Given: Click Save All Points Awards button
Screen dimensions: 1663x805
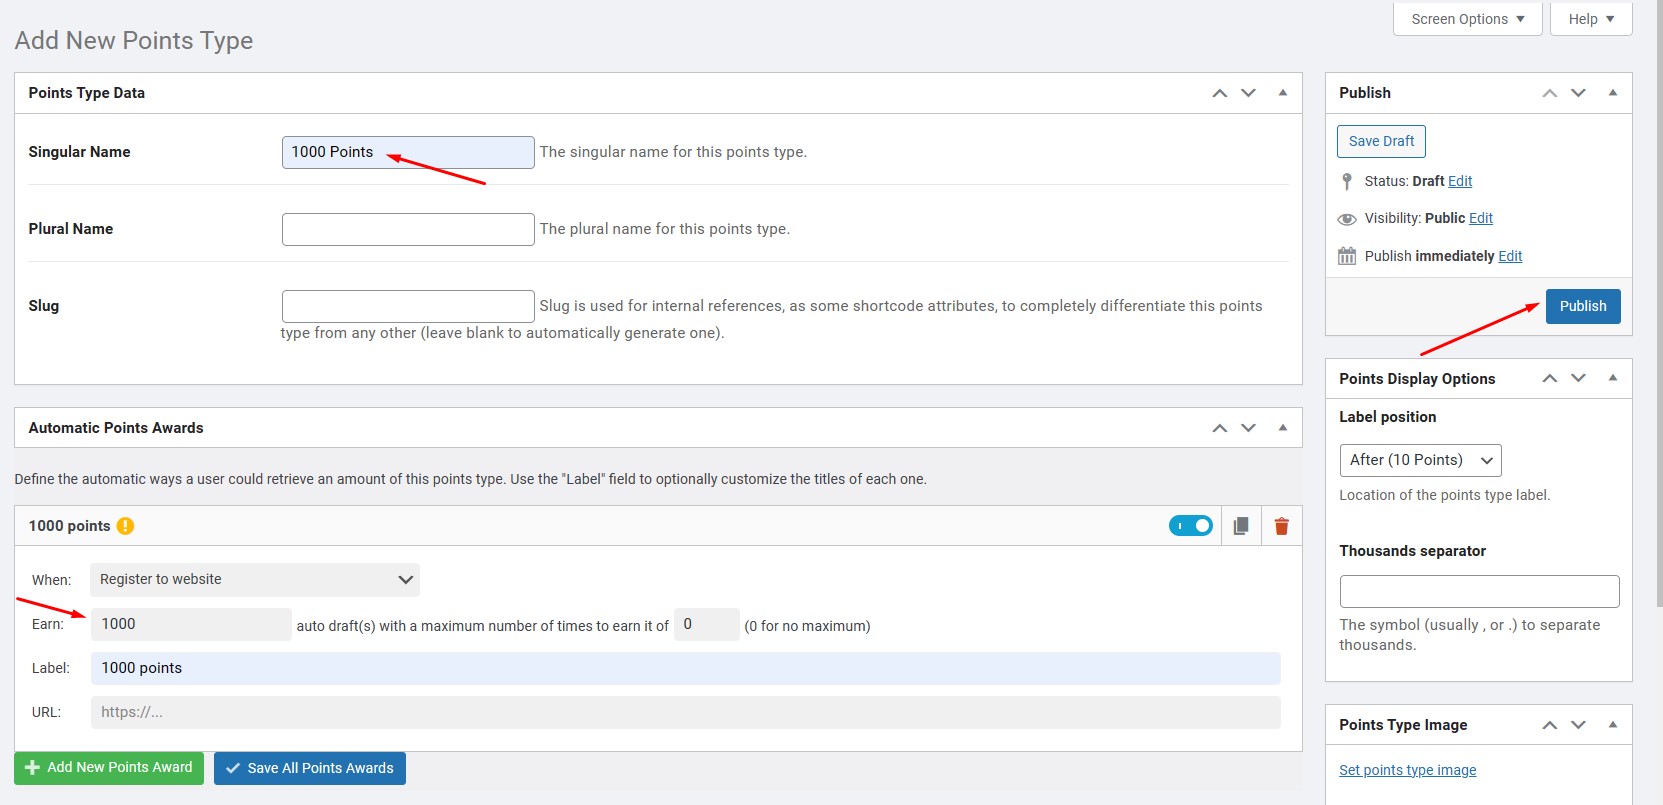Looking at the screenshot, I should [x=310, y=768].
